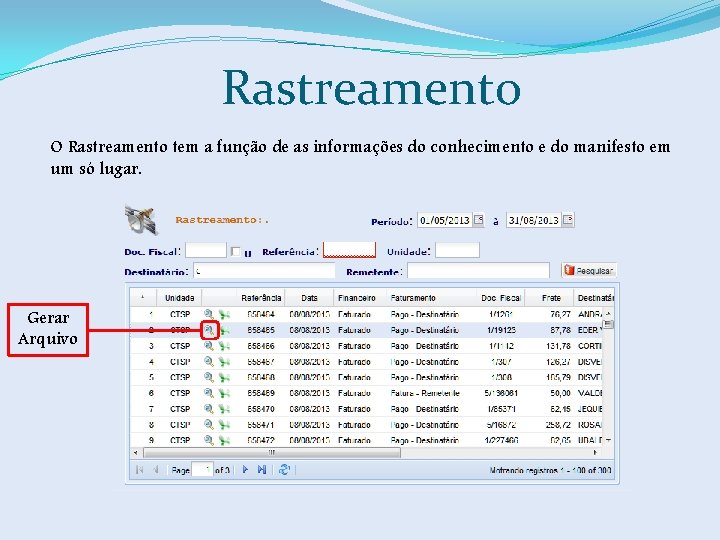The height and width of the screenshot is (540, 720).
Task: Select the freight value '131,78'
Action: (x=558, y=346)
